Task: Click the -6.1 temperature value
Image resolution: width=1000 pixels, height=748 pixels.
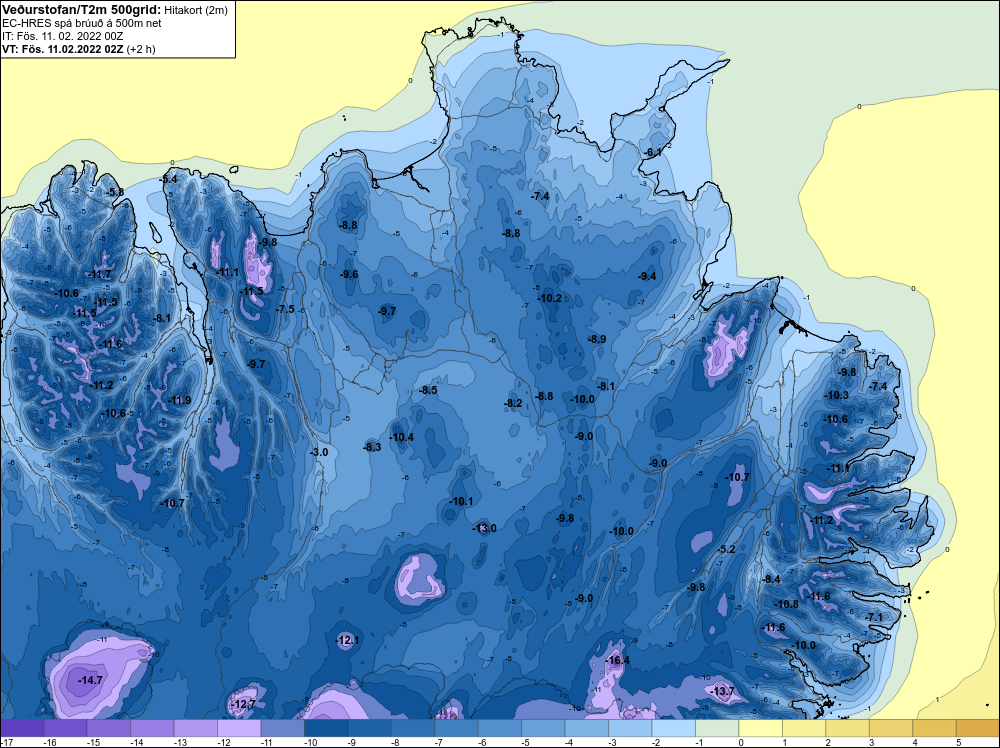Action: [x=653, y=152]
